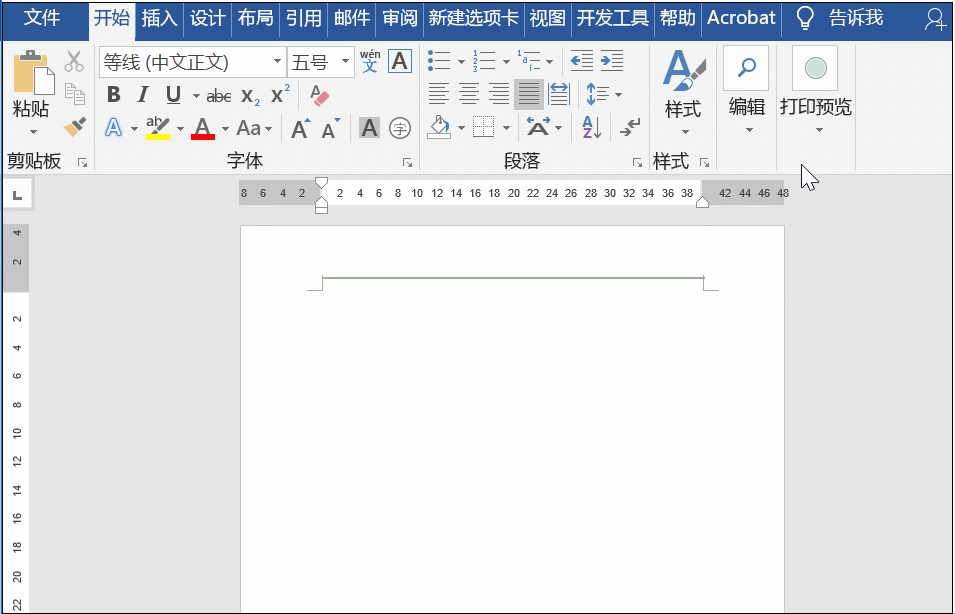This screenshot has height=614, width=955.
Task: Click the line spacing icon
Action: [597, 94]
